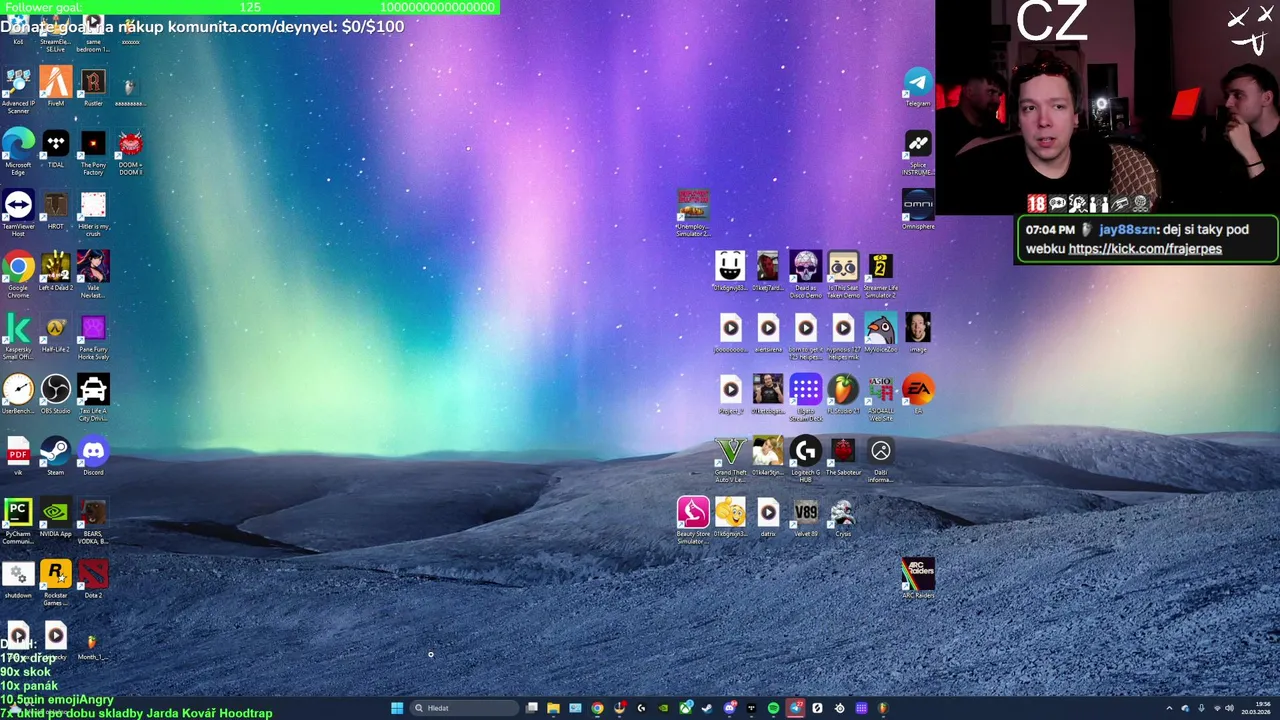Viewport: 1280px width, 720px height.
Task: Open the UserBenchmark desktop shortcut
Action: (x=18, y=394)
